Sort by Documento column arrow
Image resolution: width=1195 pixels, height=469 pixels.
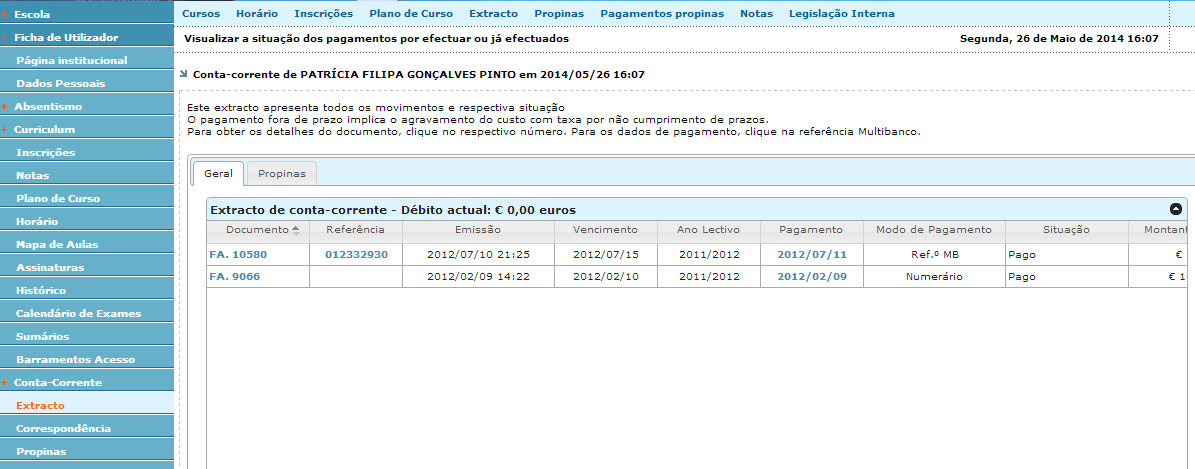296,230
